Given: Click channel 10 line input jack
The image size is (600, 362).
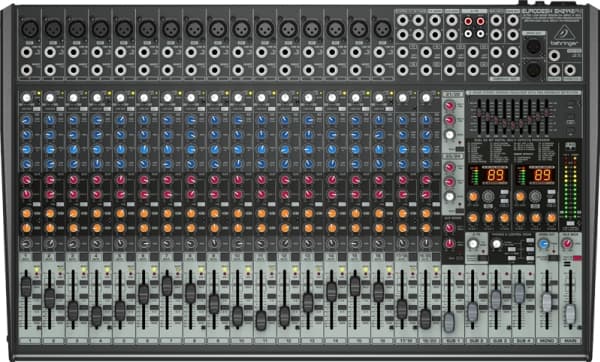Looking at the screenshot, I should point(238,52).
